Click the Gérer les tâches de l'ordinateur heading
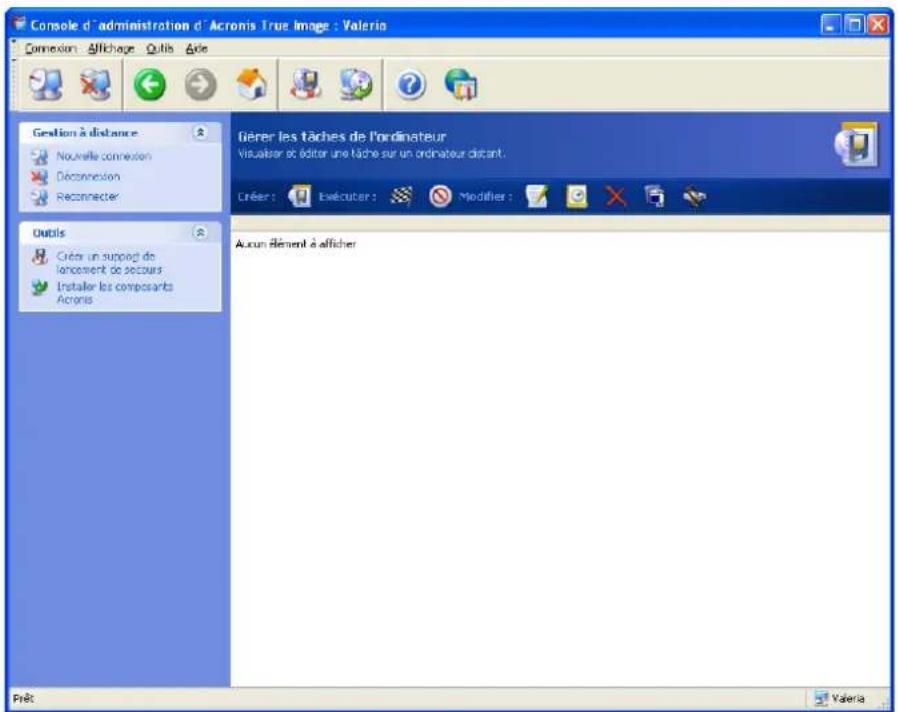This screenshot has width=898, height=712. coord(342,136)
